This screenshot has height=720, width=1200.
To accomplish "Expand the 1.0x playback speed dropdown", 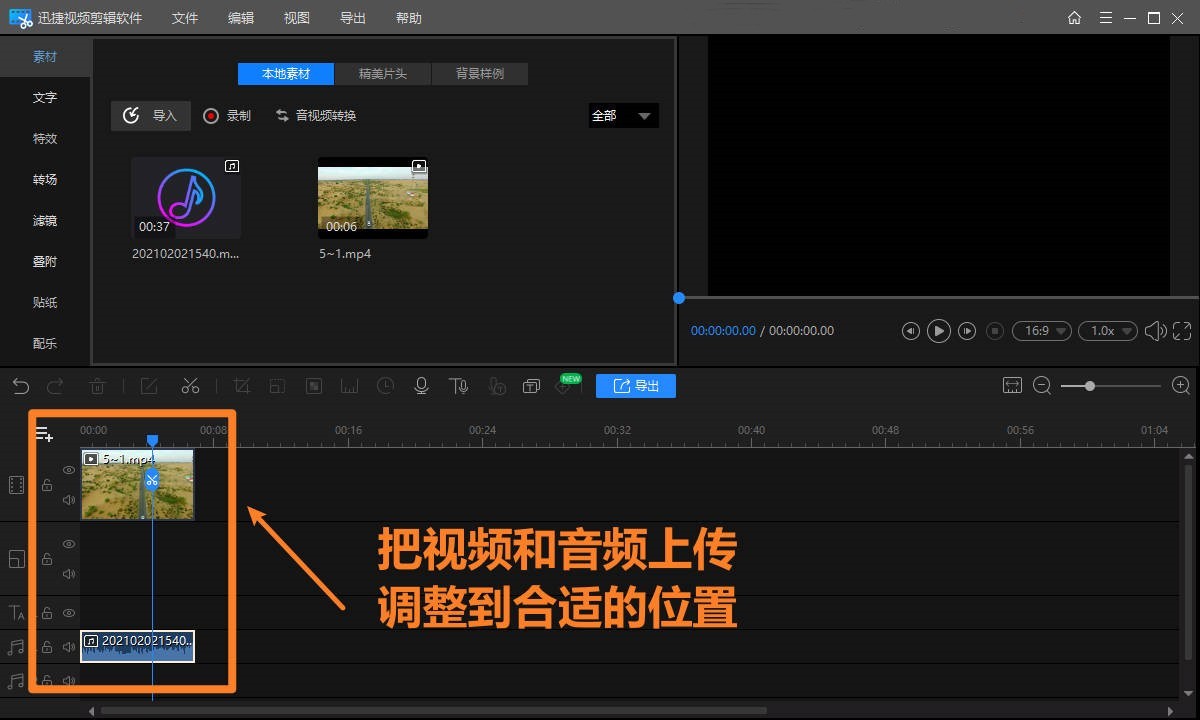I will pos(1108,330).
